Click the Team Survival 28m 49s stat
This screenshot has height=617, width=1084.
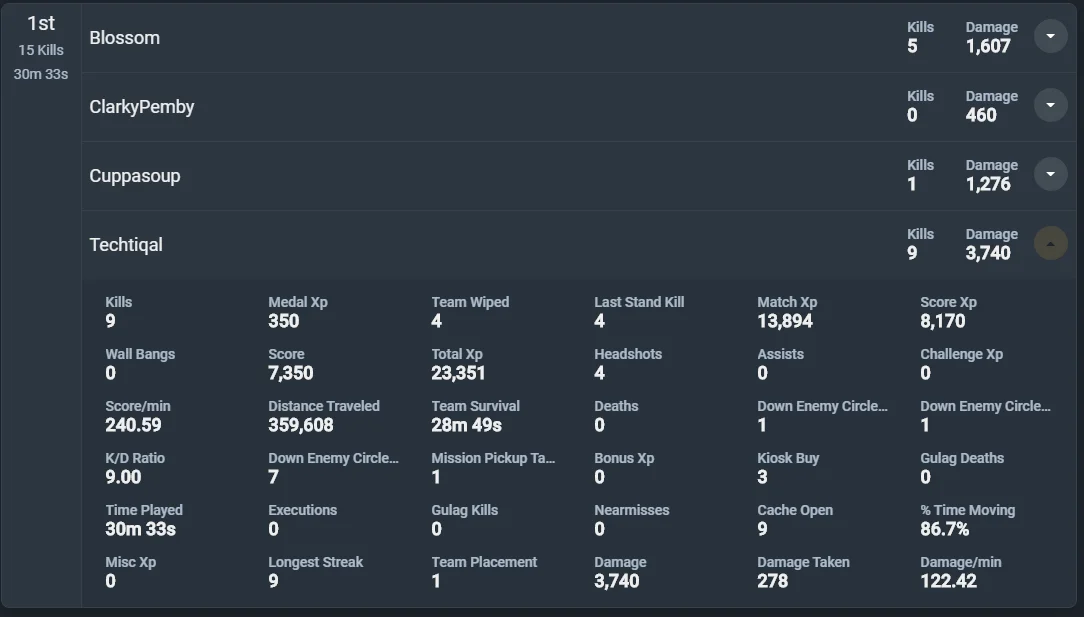point(476,416)
